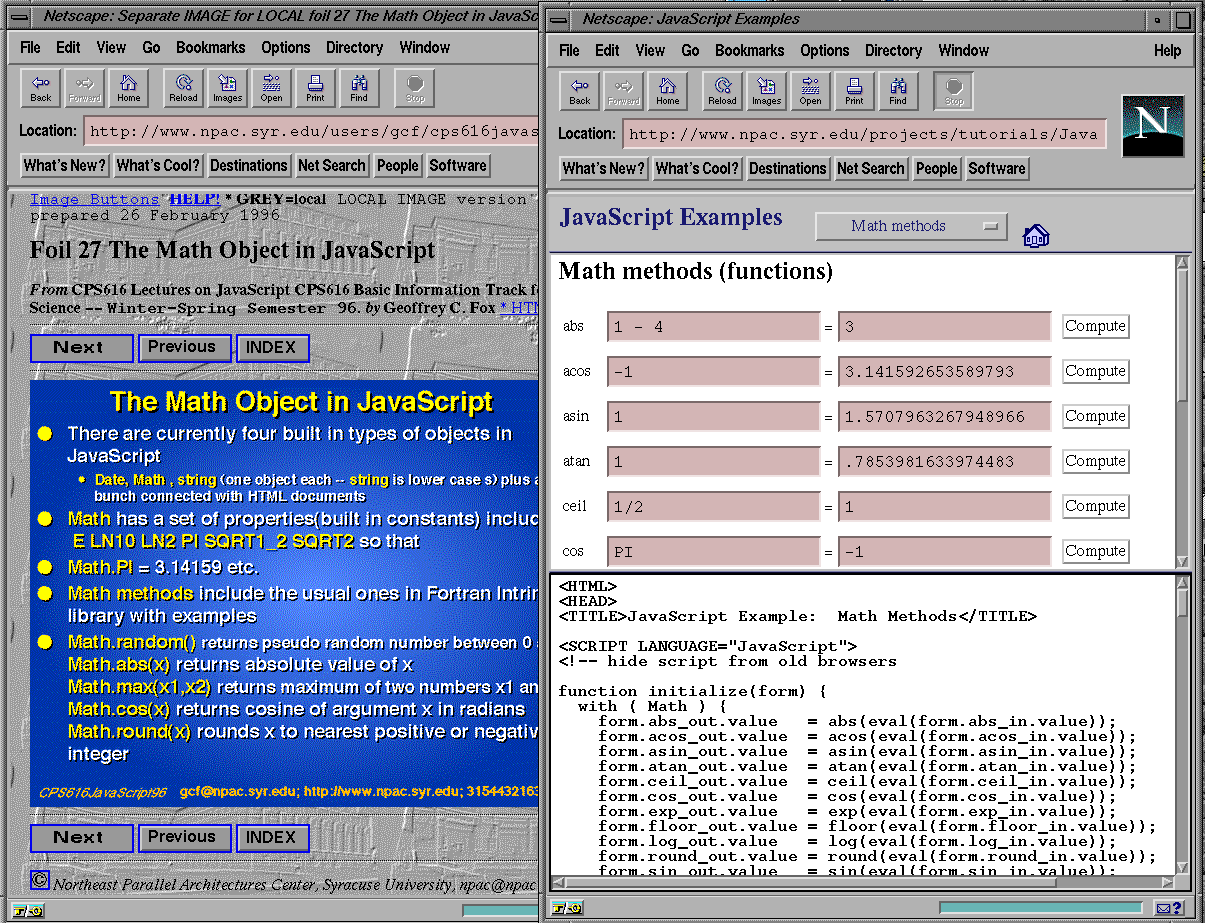Open Bookmarks menu in left Netscape window

(210, 47)
